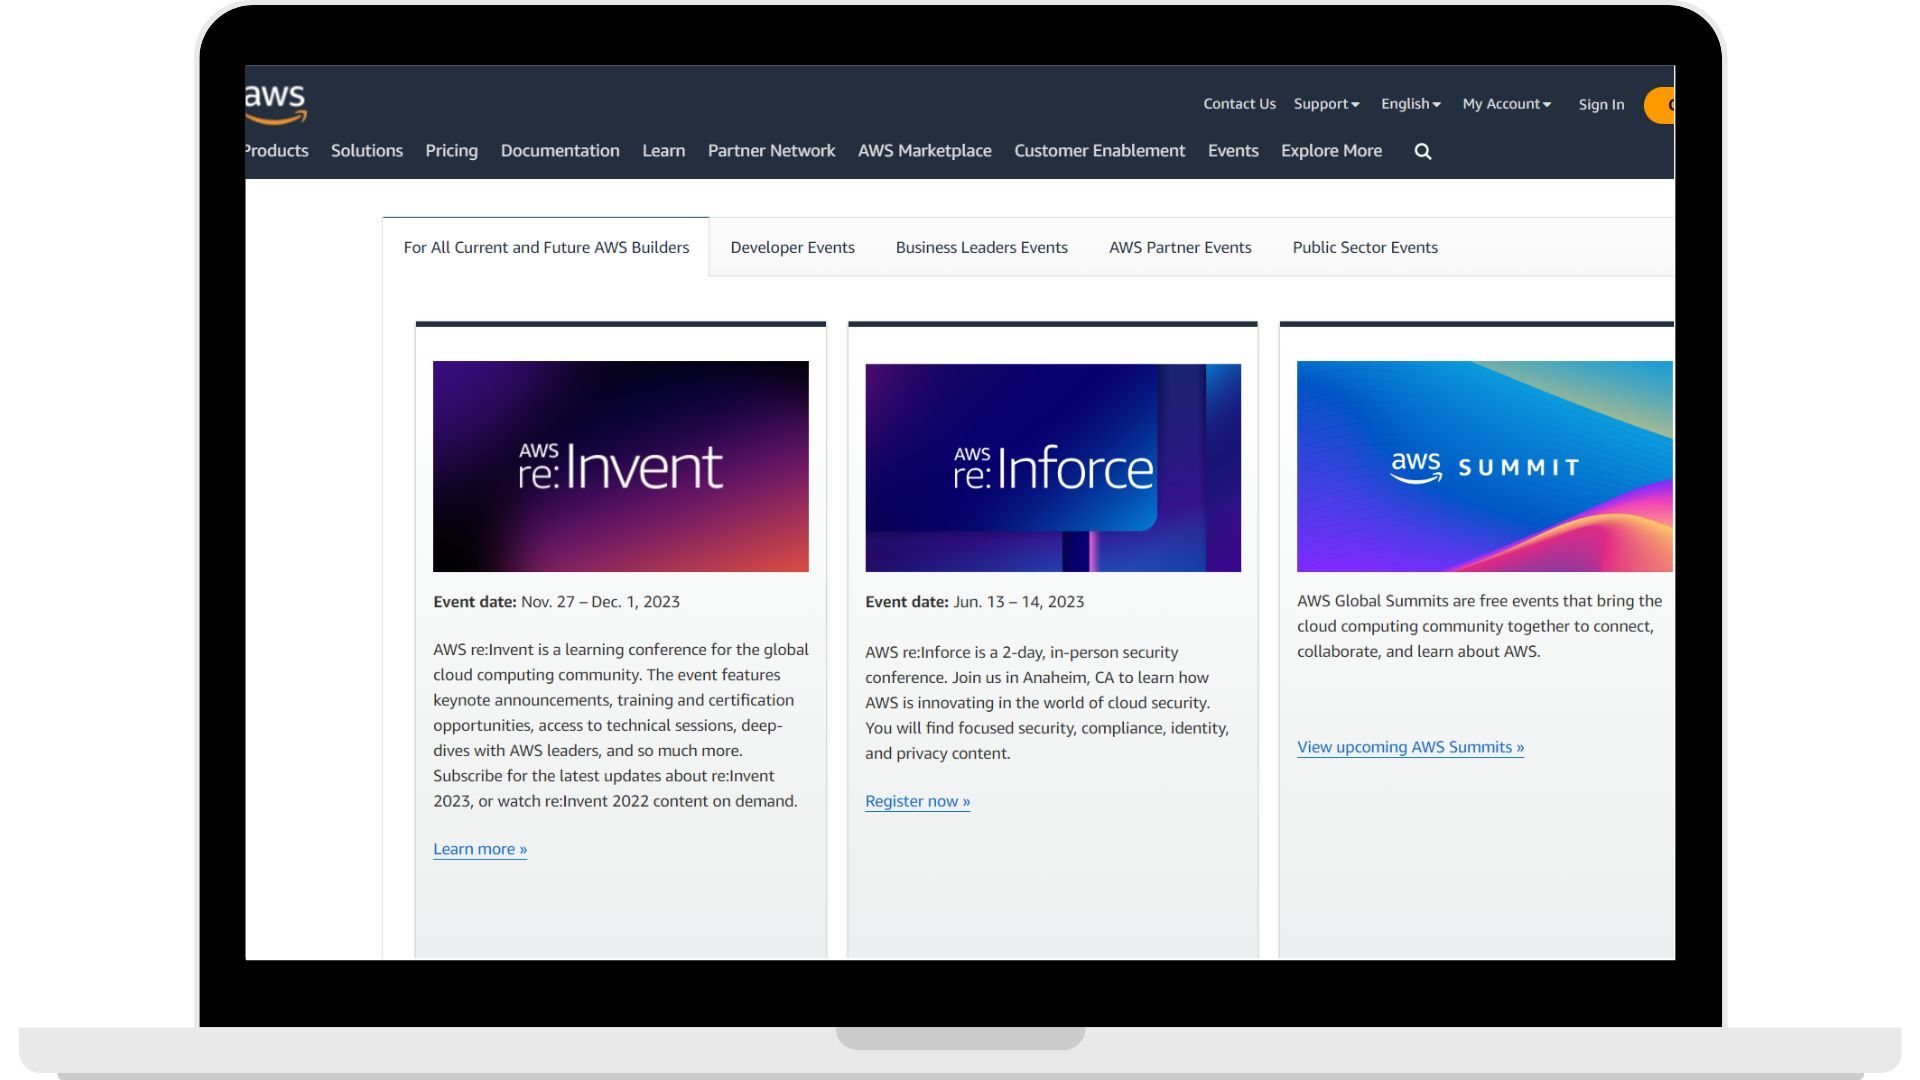The width and height of the screenshot is (1920, 1080).
Task: Click the AWS logo
Action: coord(276,103)
